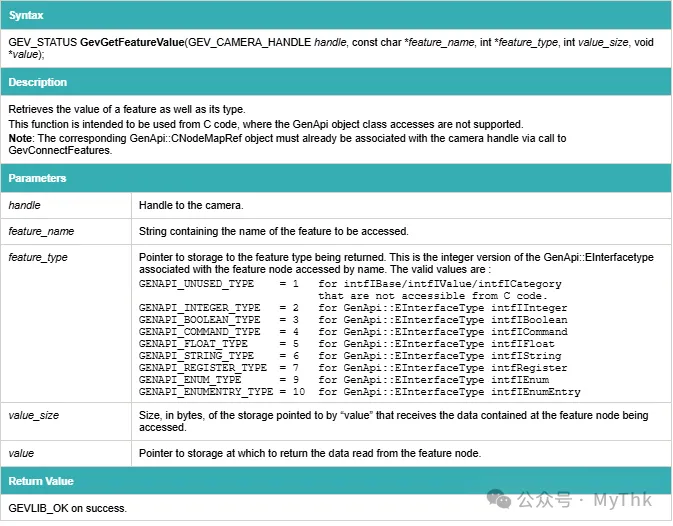The image size is (673, 526).
Task: Click the GevGetFeatureValue function name
Action: pyautogui.click(x=132, y=42)
